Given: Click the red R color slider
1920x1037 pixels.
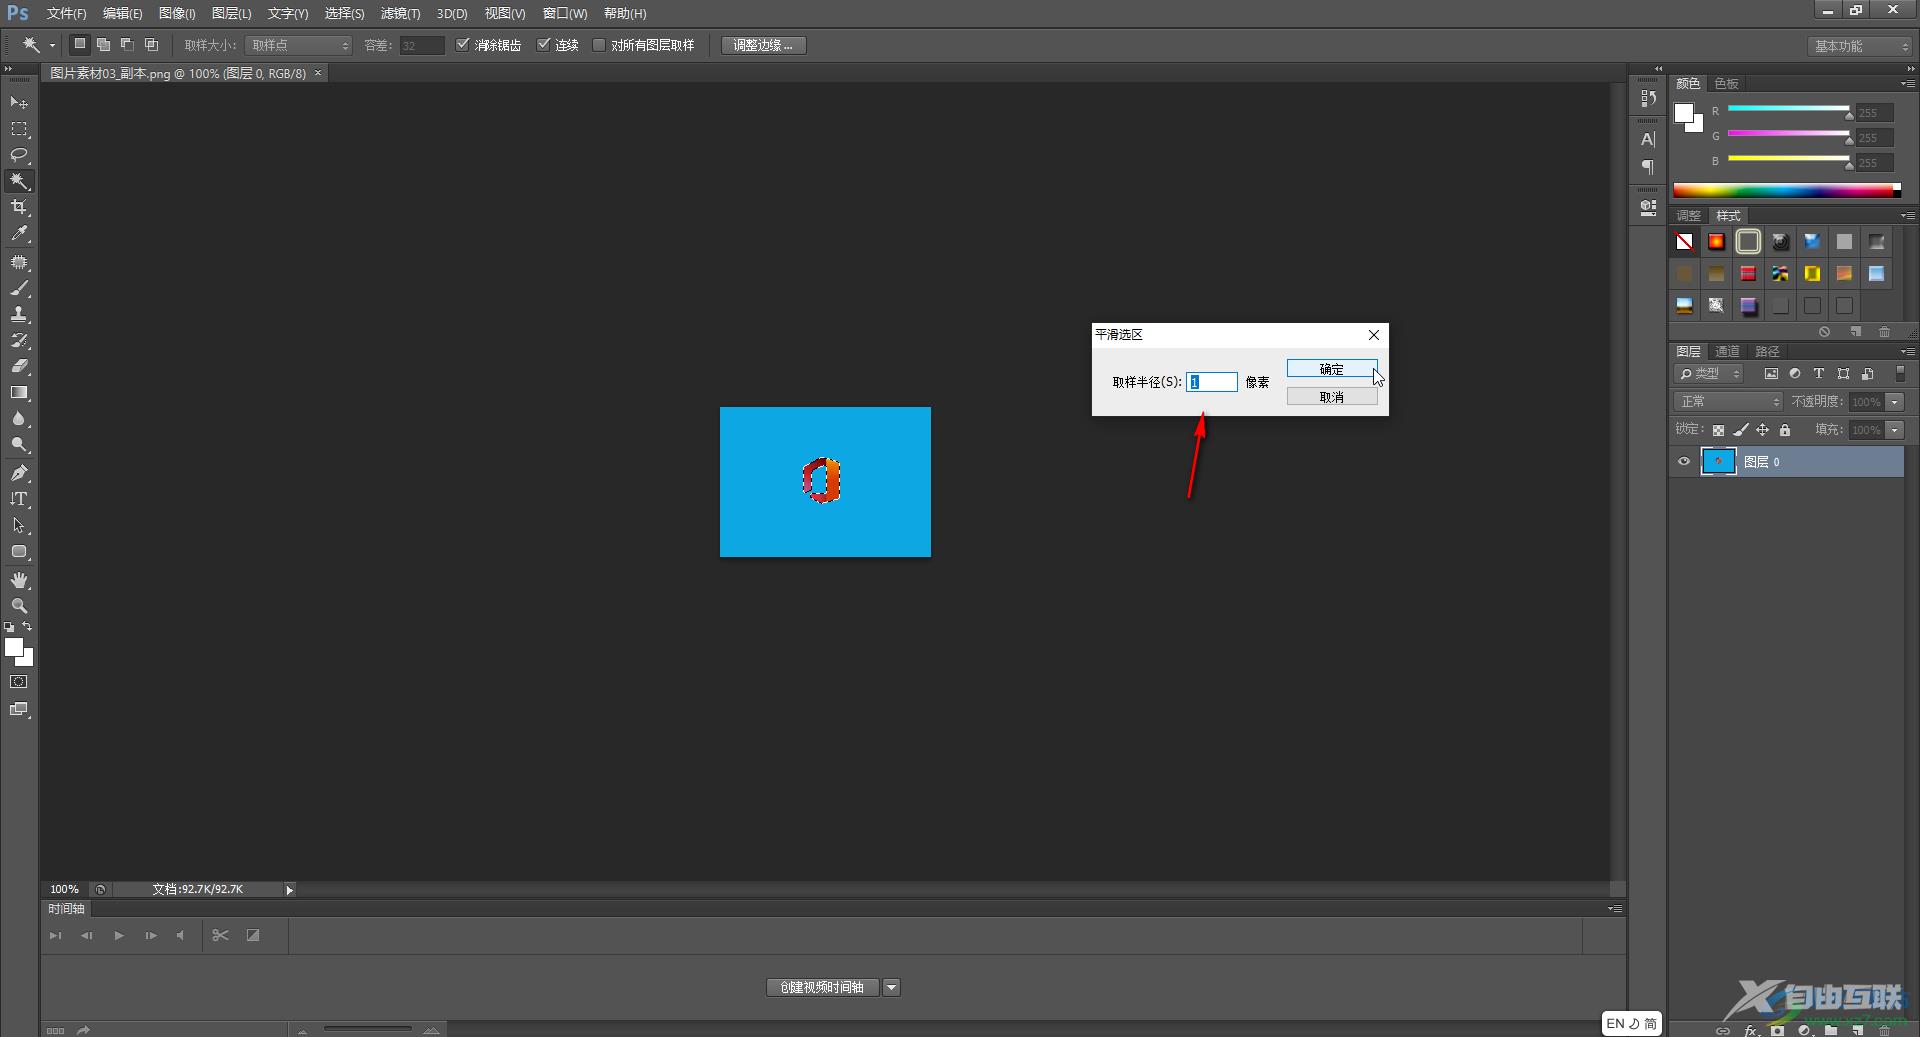Looking at the screenshot, I should (x=1788, y=109).
